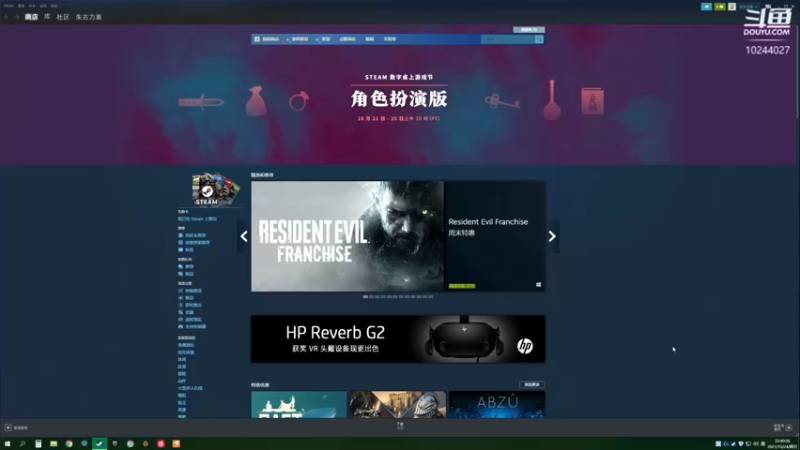This screenshot has width=800, height=450.
Task: Show the previous featured carousel item
Action: [x=244, y=236]
